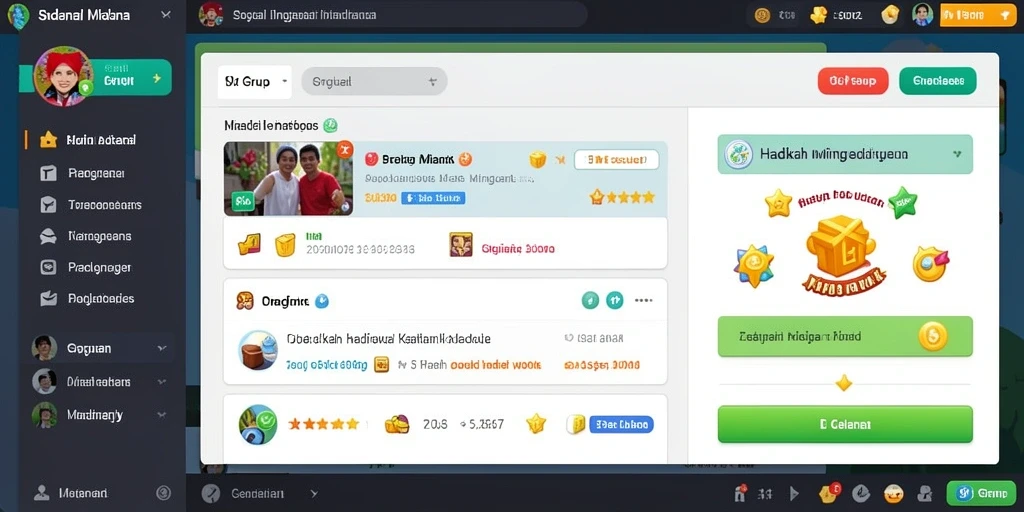This screenshot has width=1024, height=512.
Task: Click the red button in panel header
Action: (x=853, y=81)
